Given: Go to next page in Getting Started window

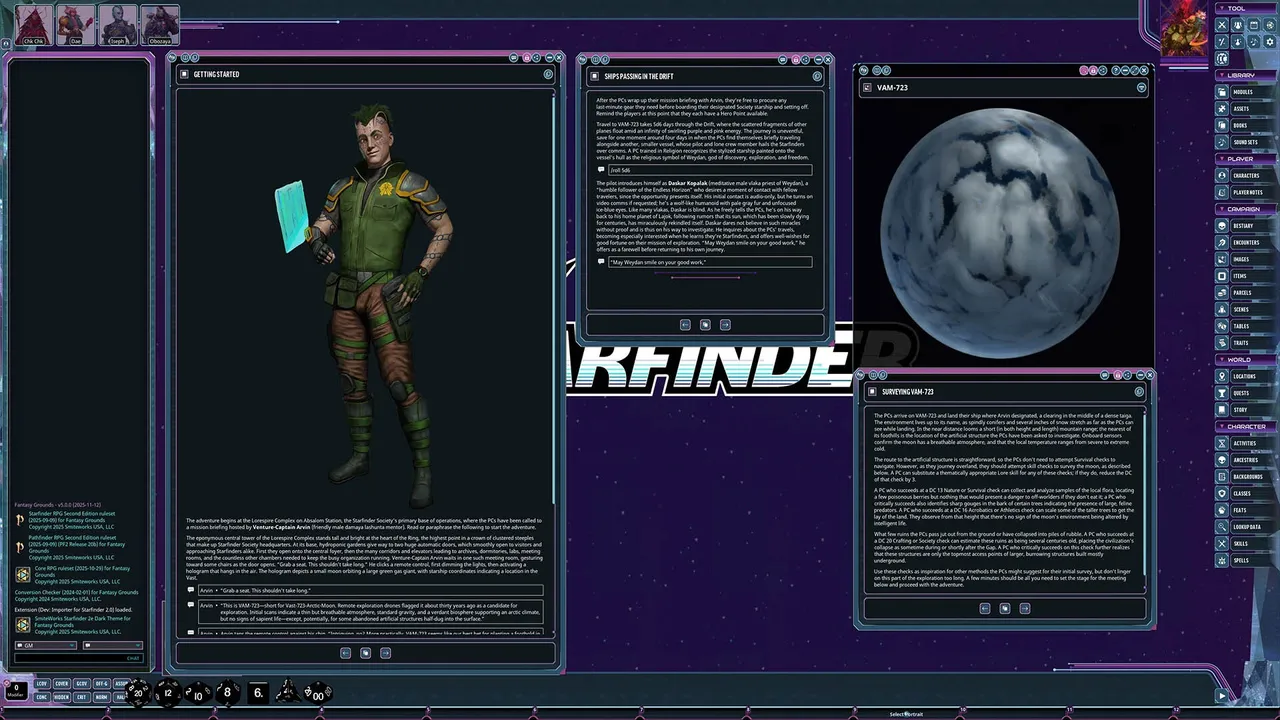Looking at the screenshot, I should (x=385, y=653).
